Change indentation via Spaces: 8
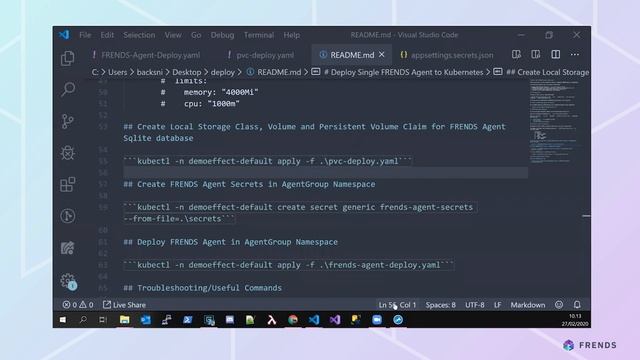Viewport: 640px width, 360px height. coord(440,305)
